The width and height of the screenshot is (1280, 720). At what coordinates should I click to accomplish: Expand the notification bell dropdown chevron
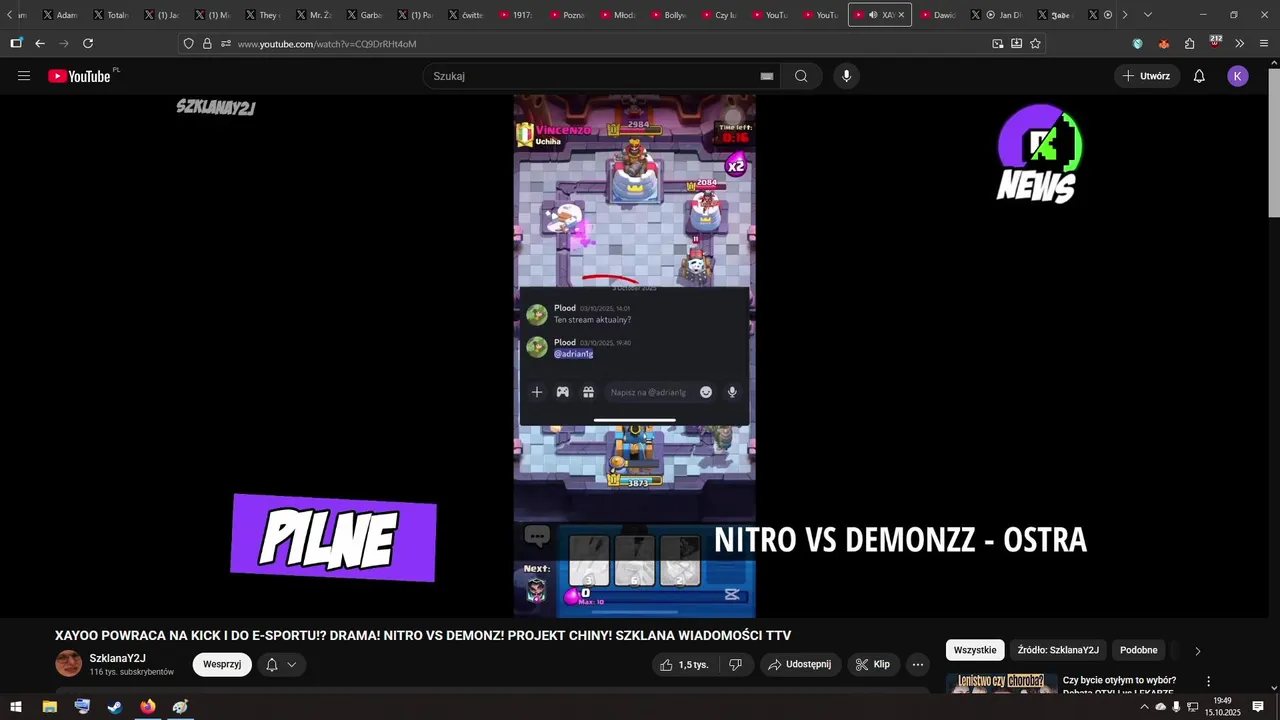point(292,664)
